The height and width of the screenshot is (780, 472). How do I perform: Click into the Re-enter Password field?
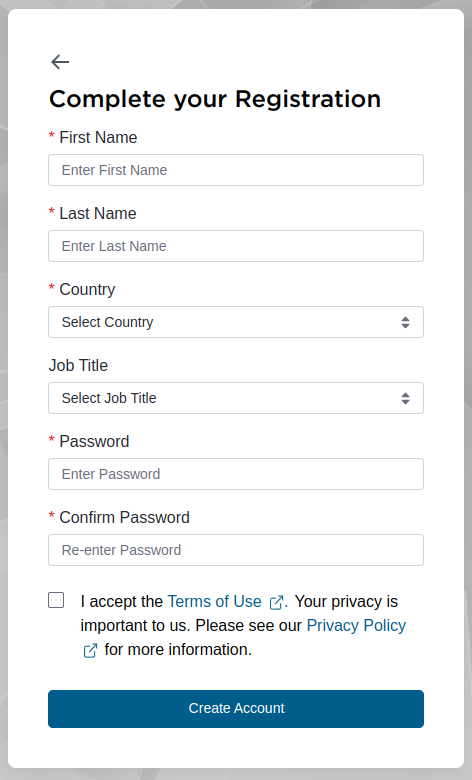(x=236, y=550)
